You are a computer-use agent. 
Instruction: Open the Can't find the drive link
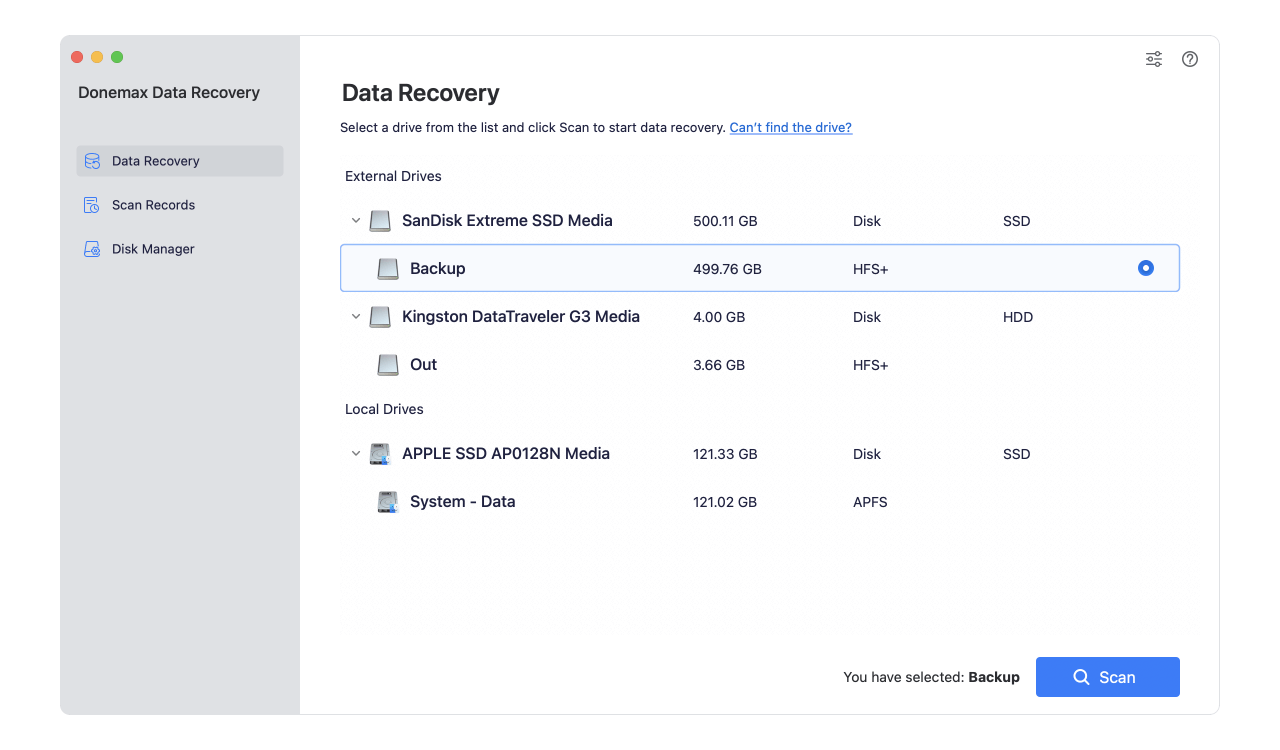(790, 127)
